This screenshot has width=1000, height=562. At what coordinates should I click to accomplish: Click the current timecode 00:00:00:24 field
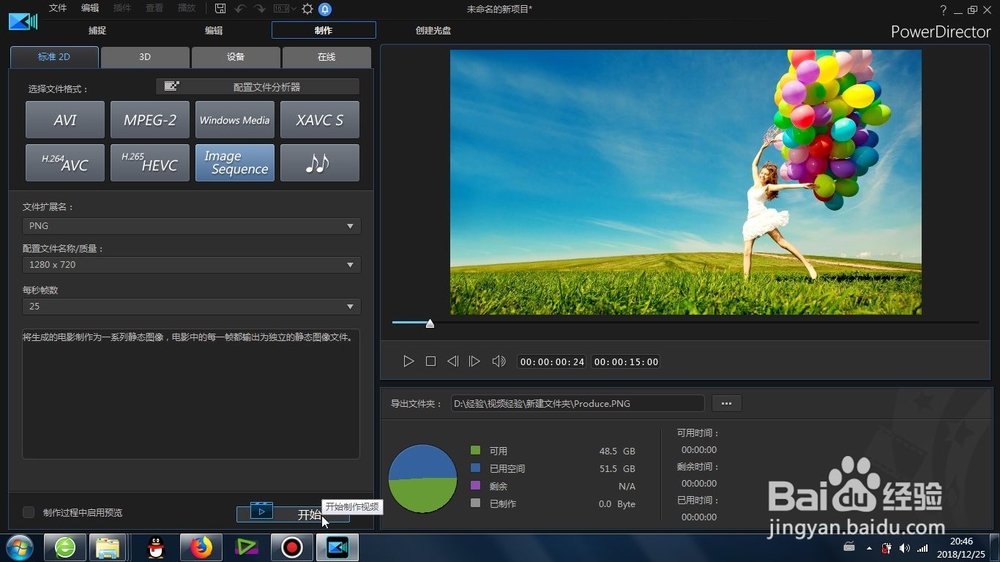pos(552,362)
